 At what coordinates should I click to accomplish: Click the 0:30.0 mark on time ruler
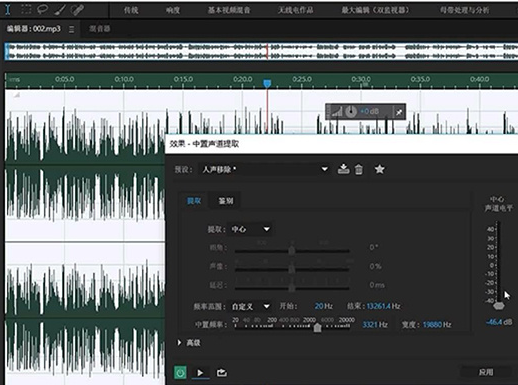[361, 79]
